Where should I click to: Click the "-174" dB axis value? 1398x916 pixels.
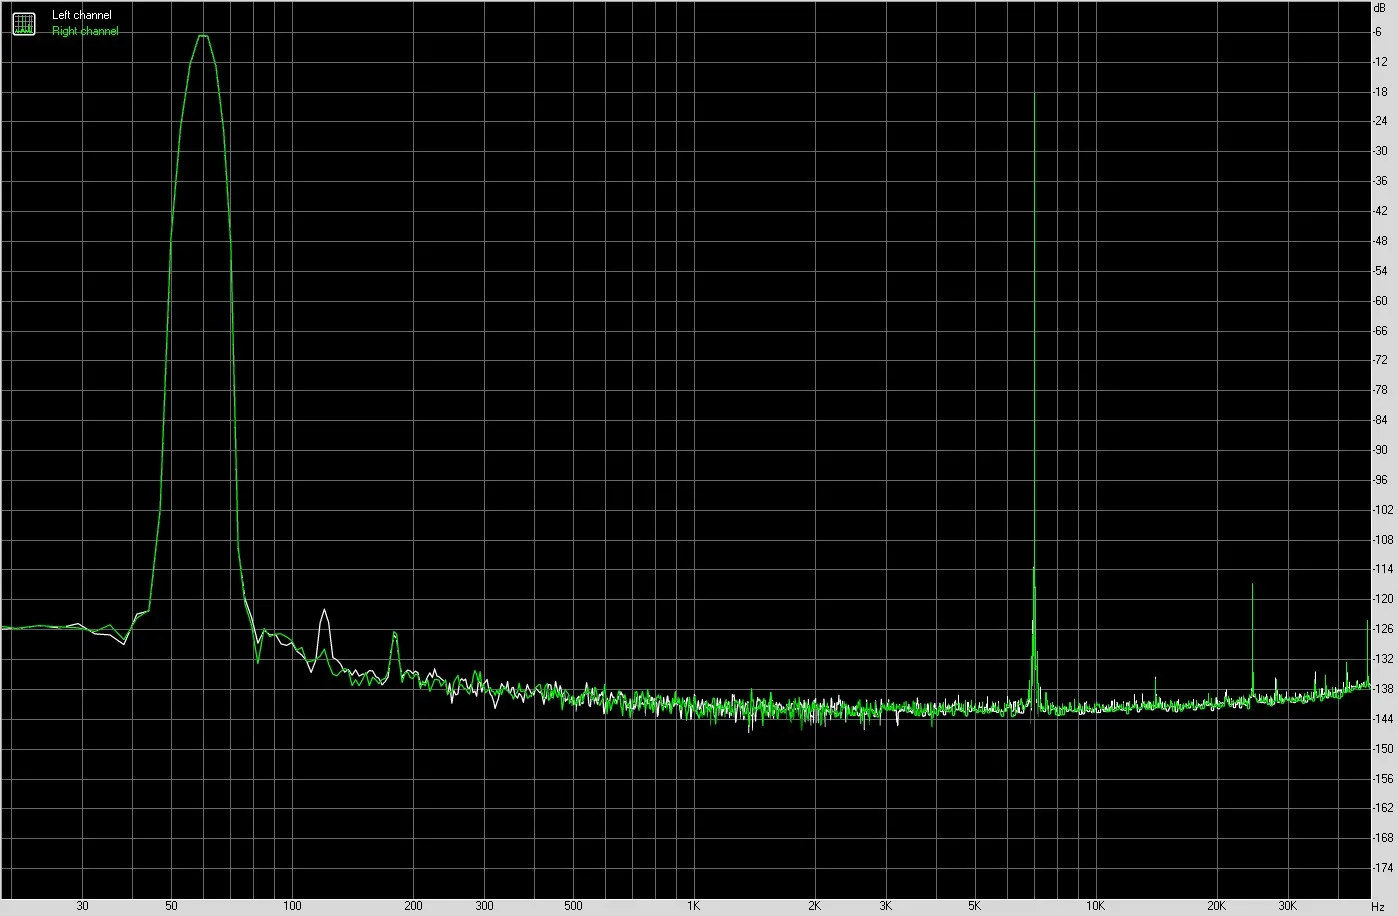click(1383, 868)
